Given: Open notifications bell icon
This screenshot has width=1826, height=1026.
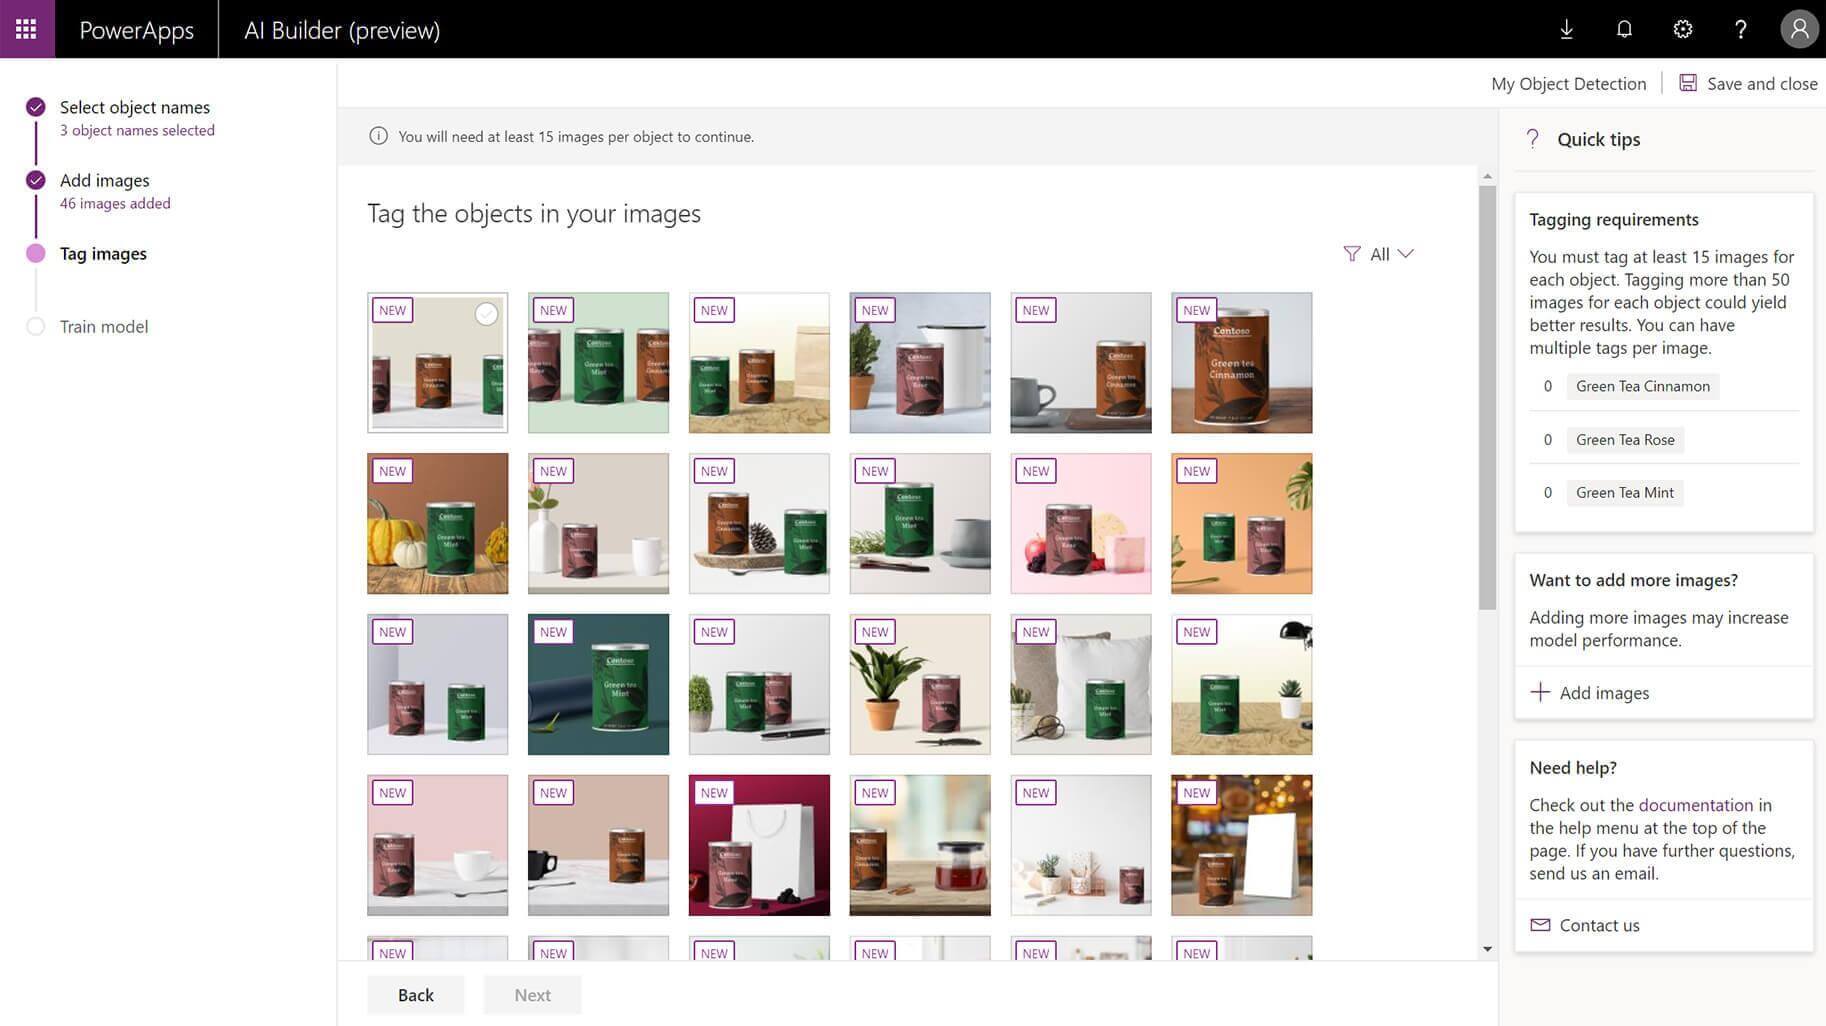Looking at the screenshot, I should point(1624,29).
